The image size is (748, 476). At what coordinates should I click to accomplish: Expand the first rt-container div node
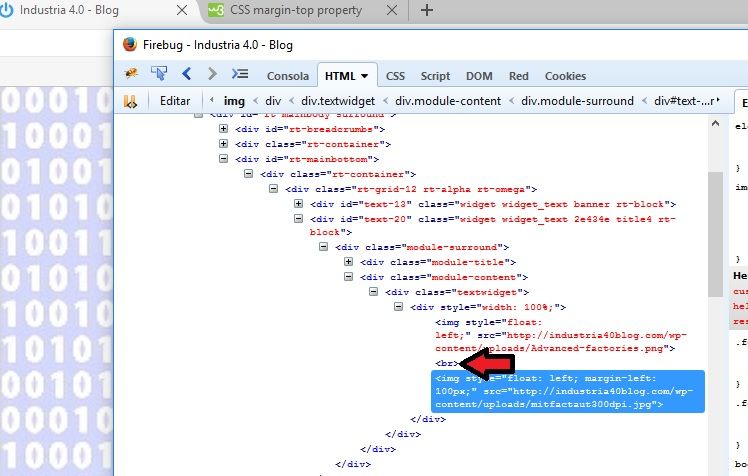pyautogui.click(x=223, y=143)
